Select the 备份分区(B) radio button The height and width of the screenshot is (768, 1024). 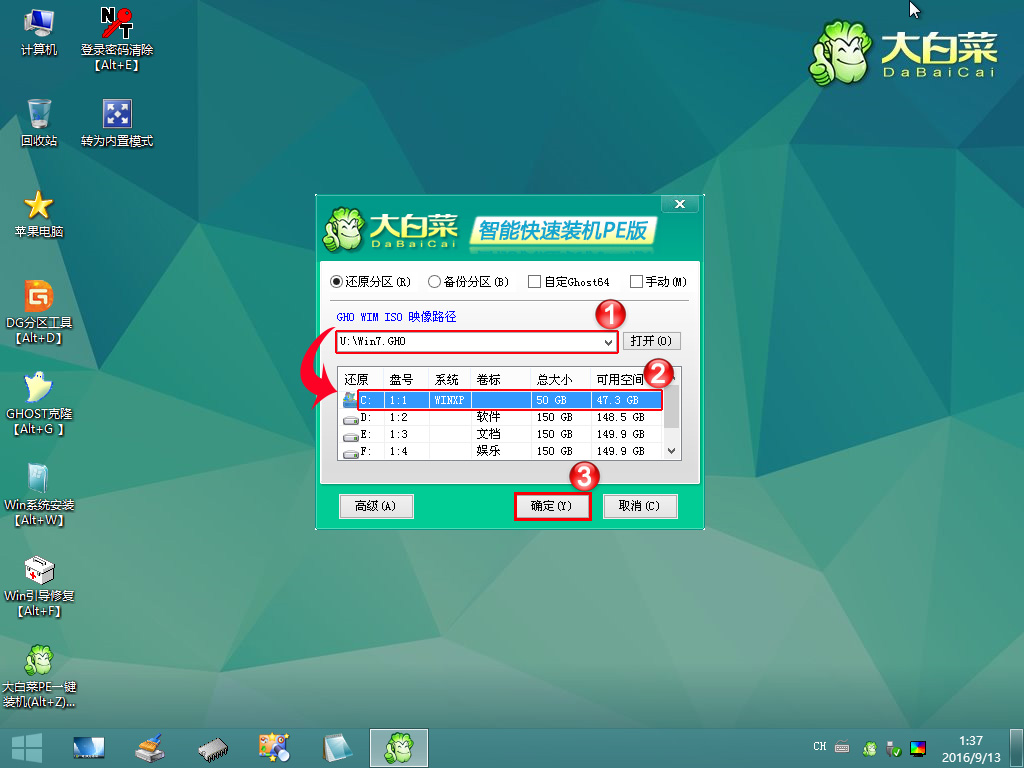435,282
